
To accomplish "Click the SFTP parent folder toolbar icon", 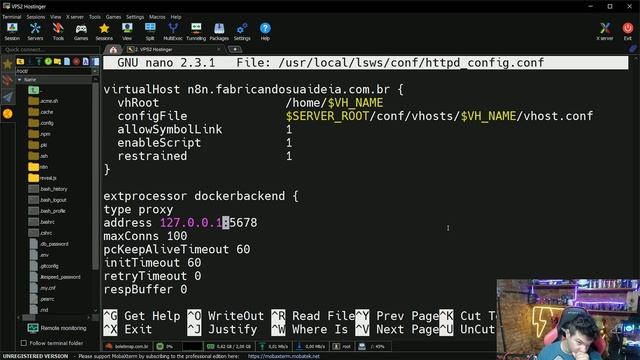I will [x=20, y=62].
